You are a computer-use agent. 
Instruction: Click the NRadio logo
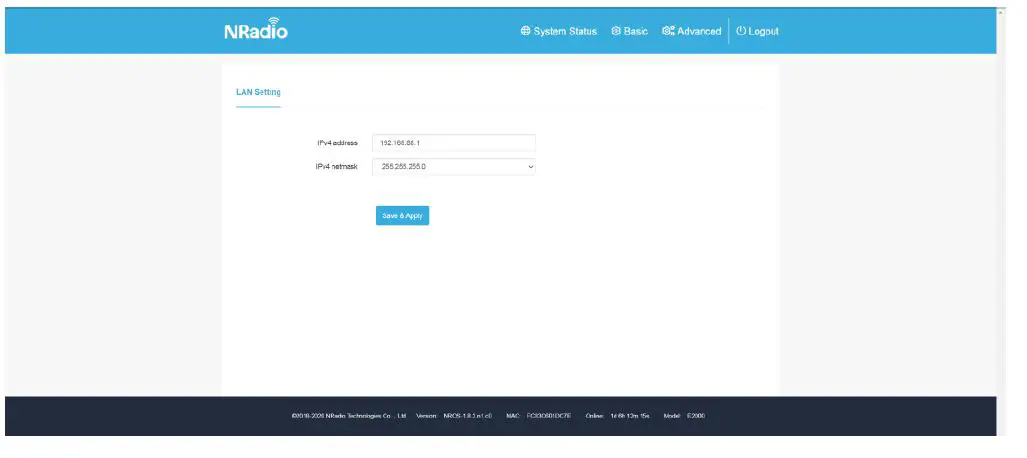tap(255, 29)
